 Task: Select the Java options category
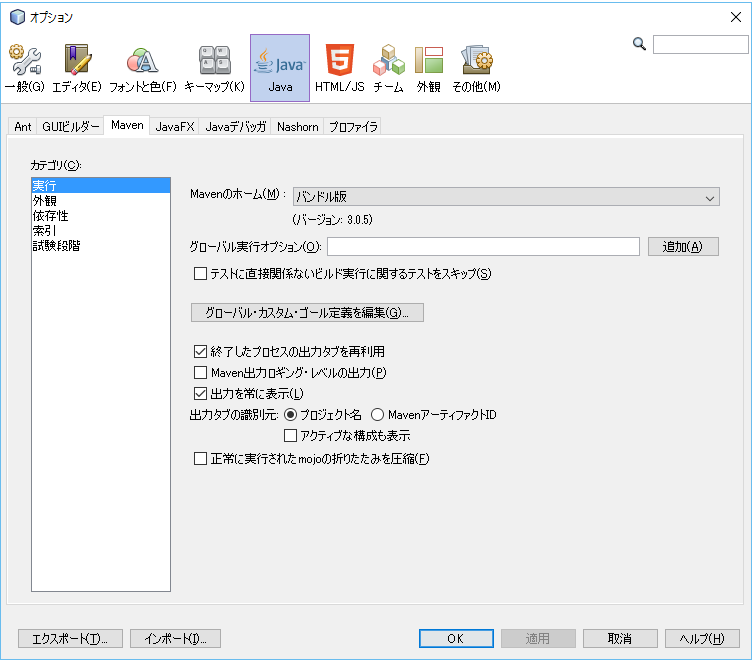[280, 68]
